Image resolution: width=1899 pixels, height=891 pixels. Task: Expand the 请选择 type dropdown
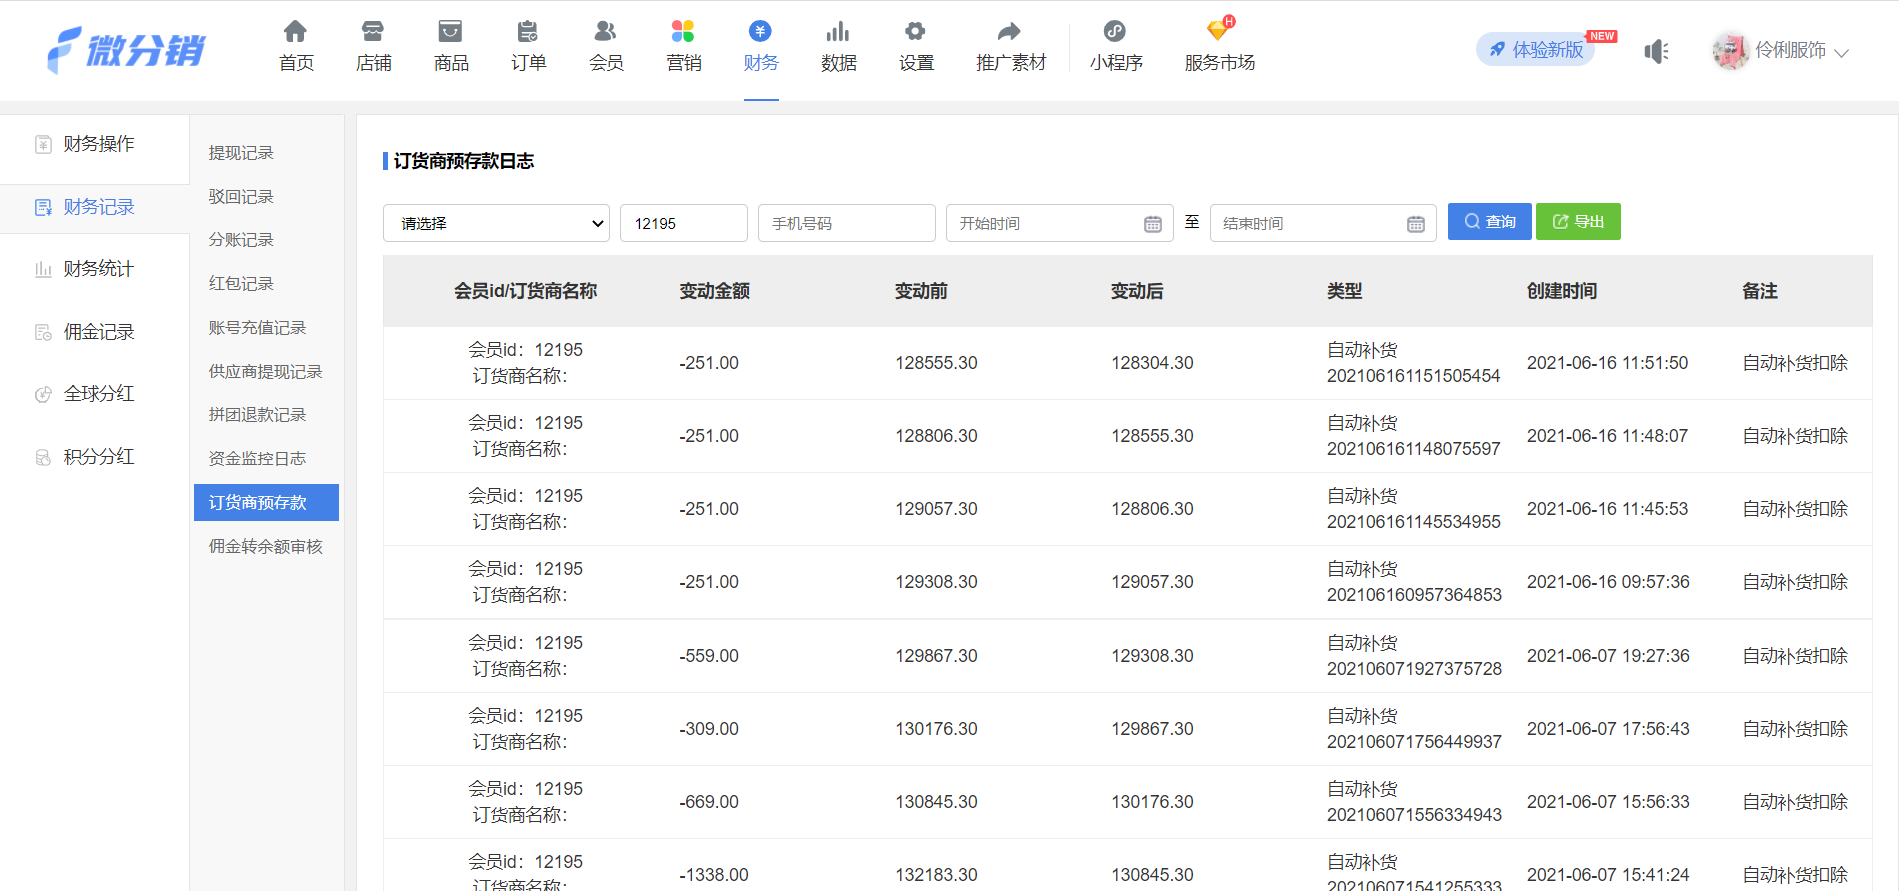point(496,223)
